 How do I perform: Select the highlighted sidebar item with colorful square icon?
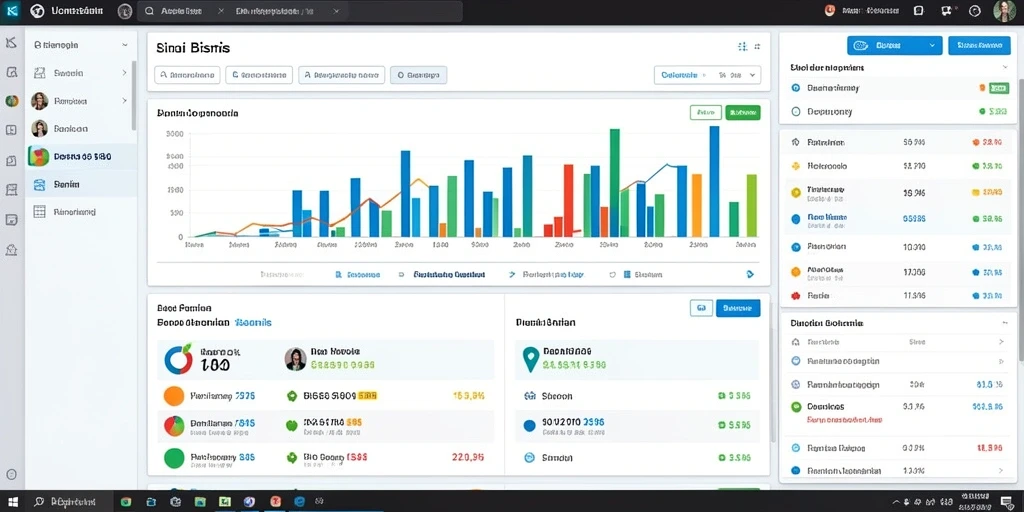81,157
